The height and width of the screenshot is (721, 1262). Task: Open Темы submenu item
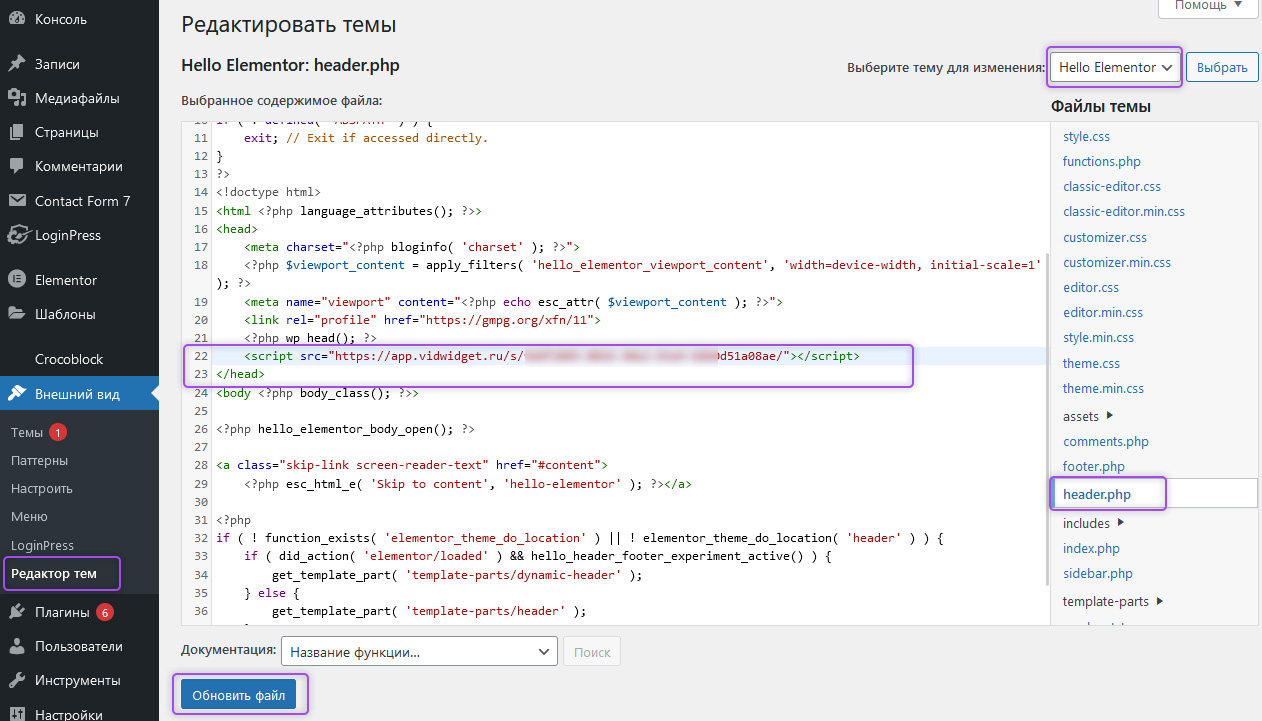click(x=27, y=433)
